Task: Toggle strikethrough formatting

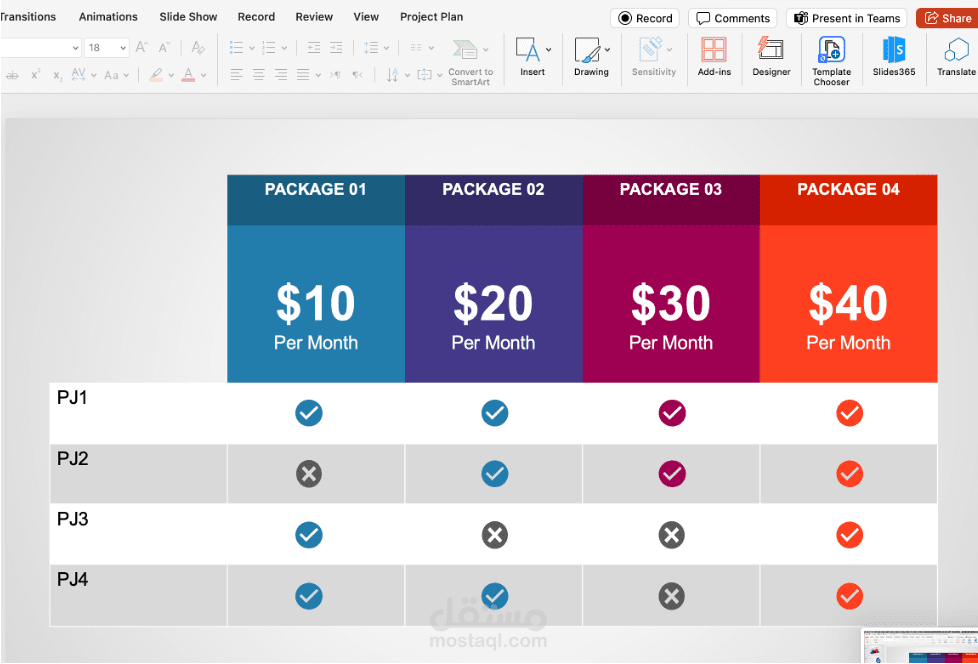Action: [x=12, y=75]
